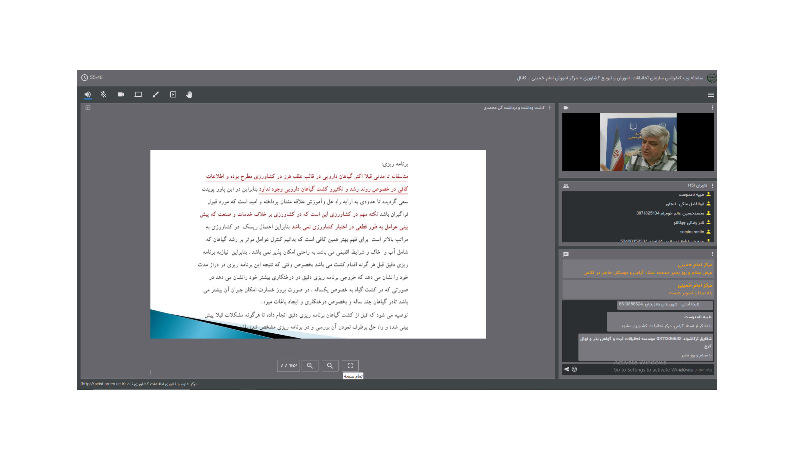This screenshot has width=795, height=460.
Task: Click the chat bubble icon in panel header
Action: [x=566, y=254]
